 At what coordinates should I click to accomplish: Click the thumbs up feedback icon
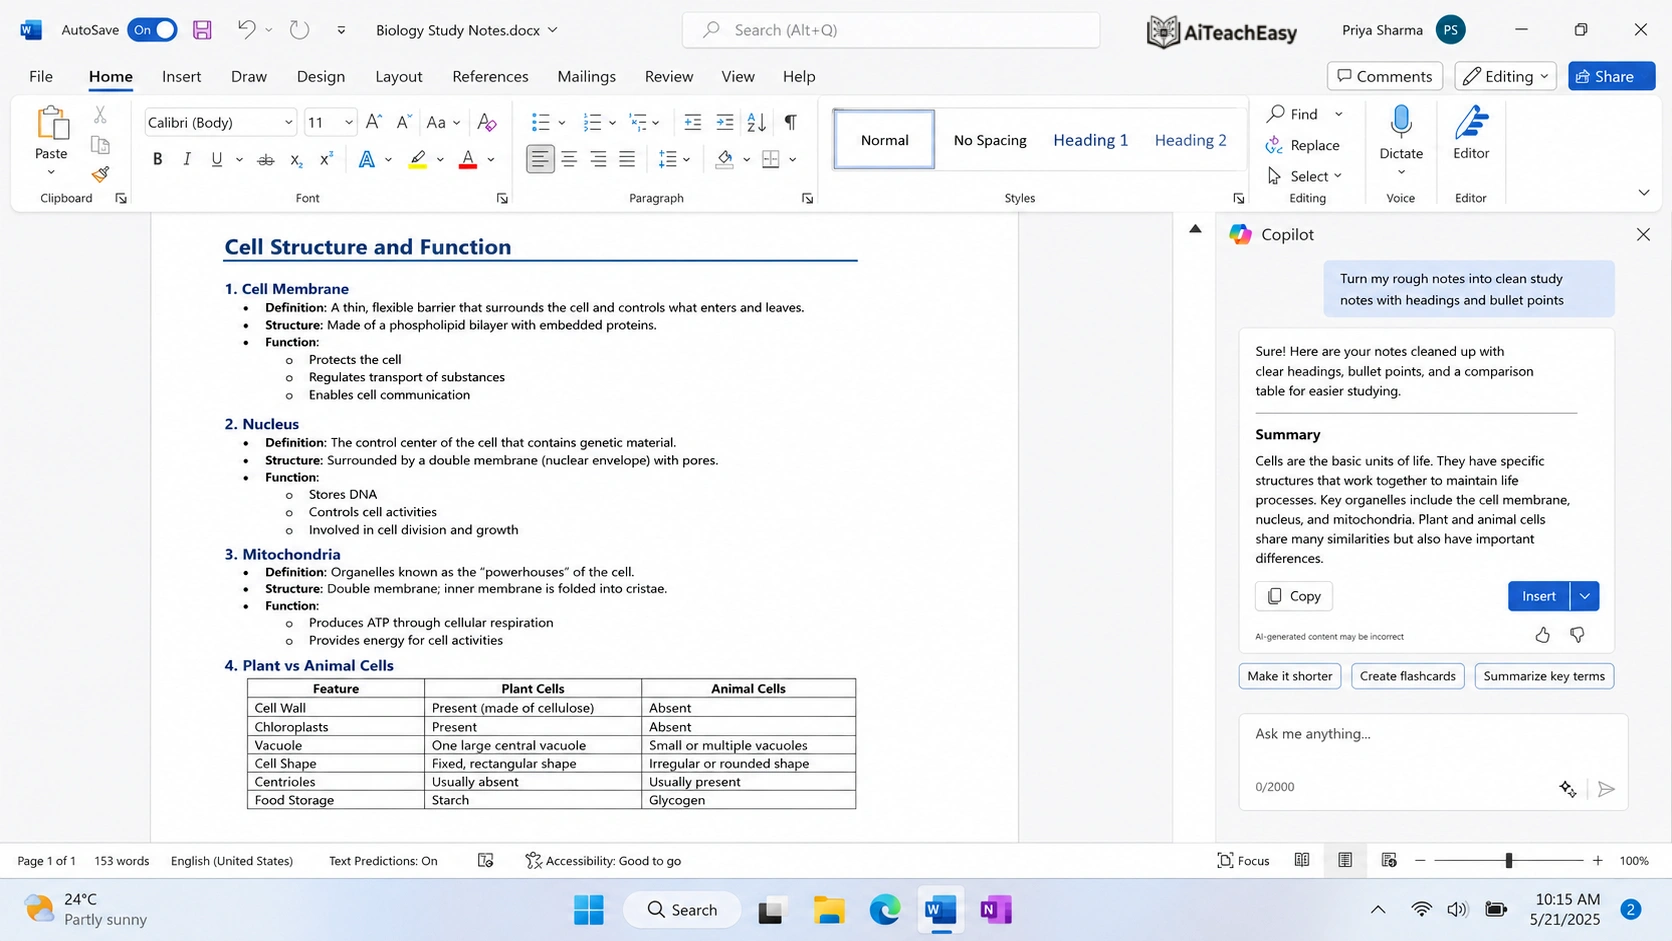point(1542,635)
